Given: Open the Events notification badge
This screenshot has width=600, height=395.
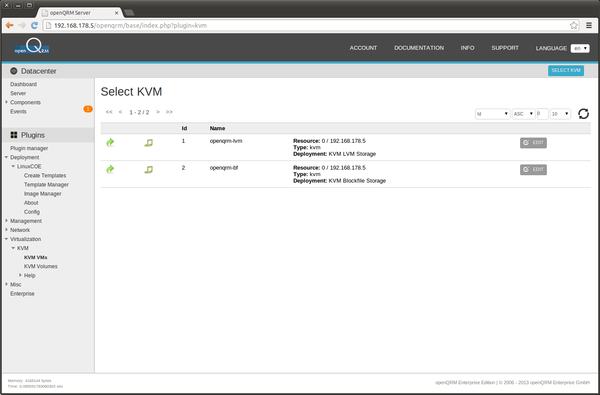Looking at the screenshot, I should tap(88, 109).
